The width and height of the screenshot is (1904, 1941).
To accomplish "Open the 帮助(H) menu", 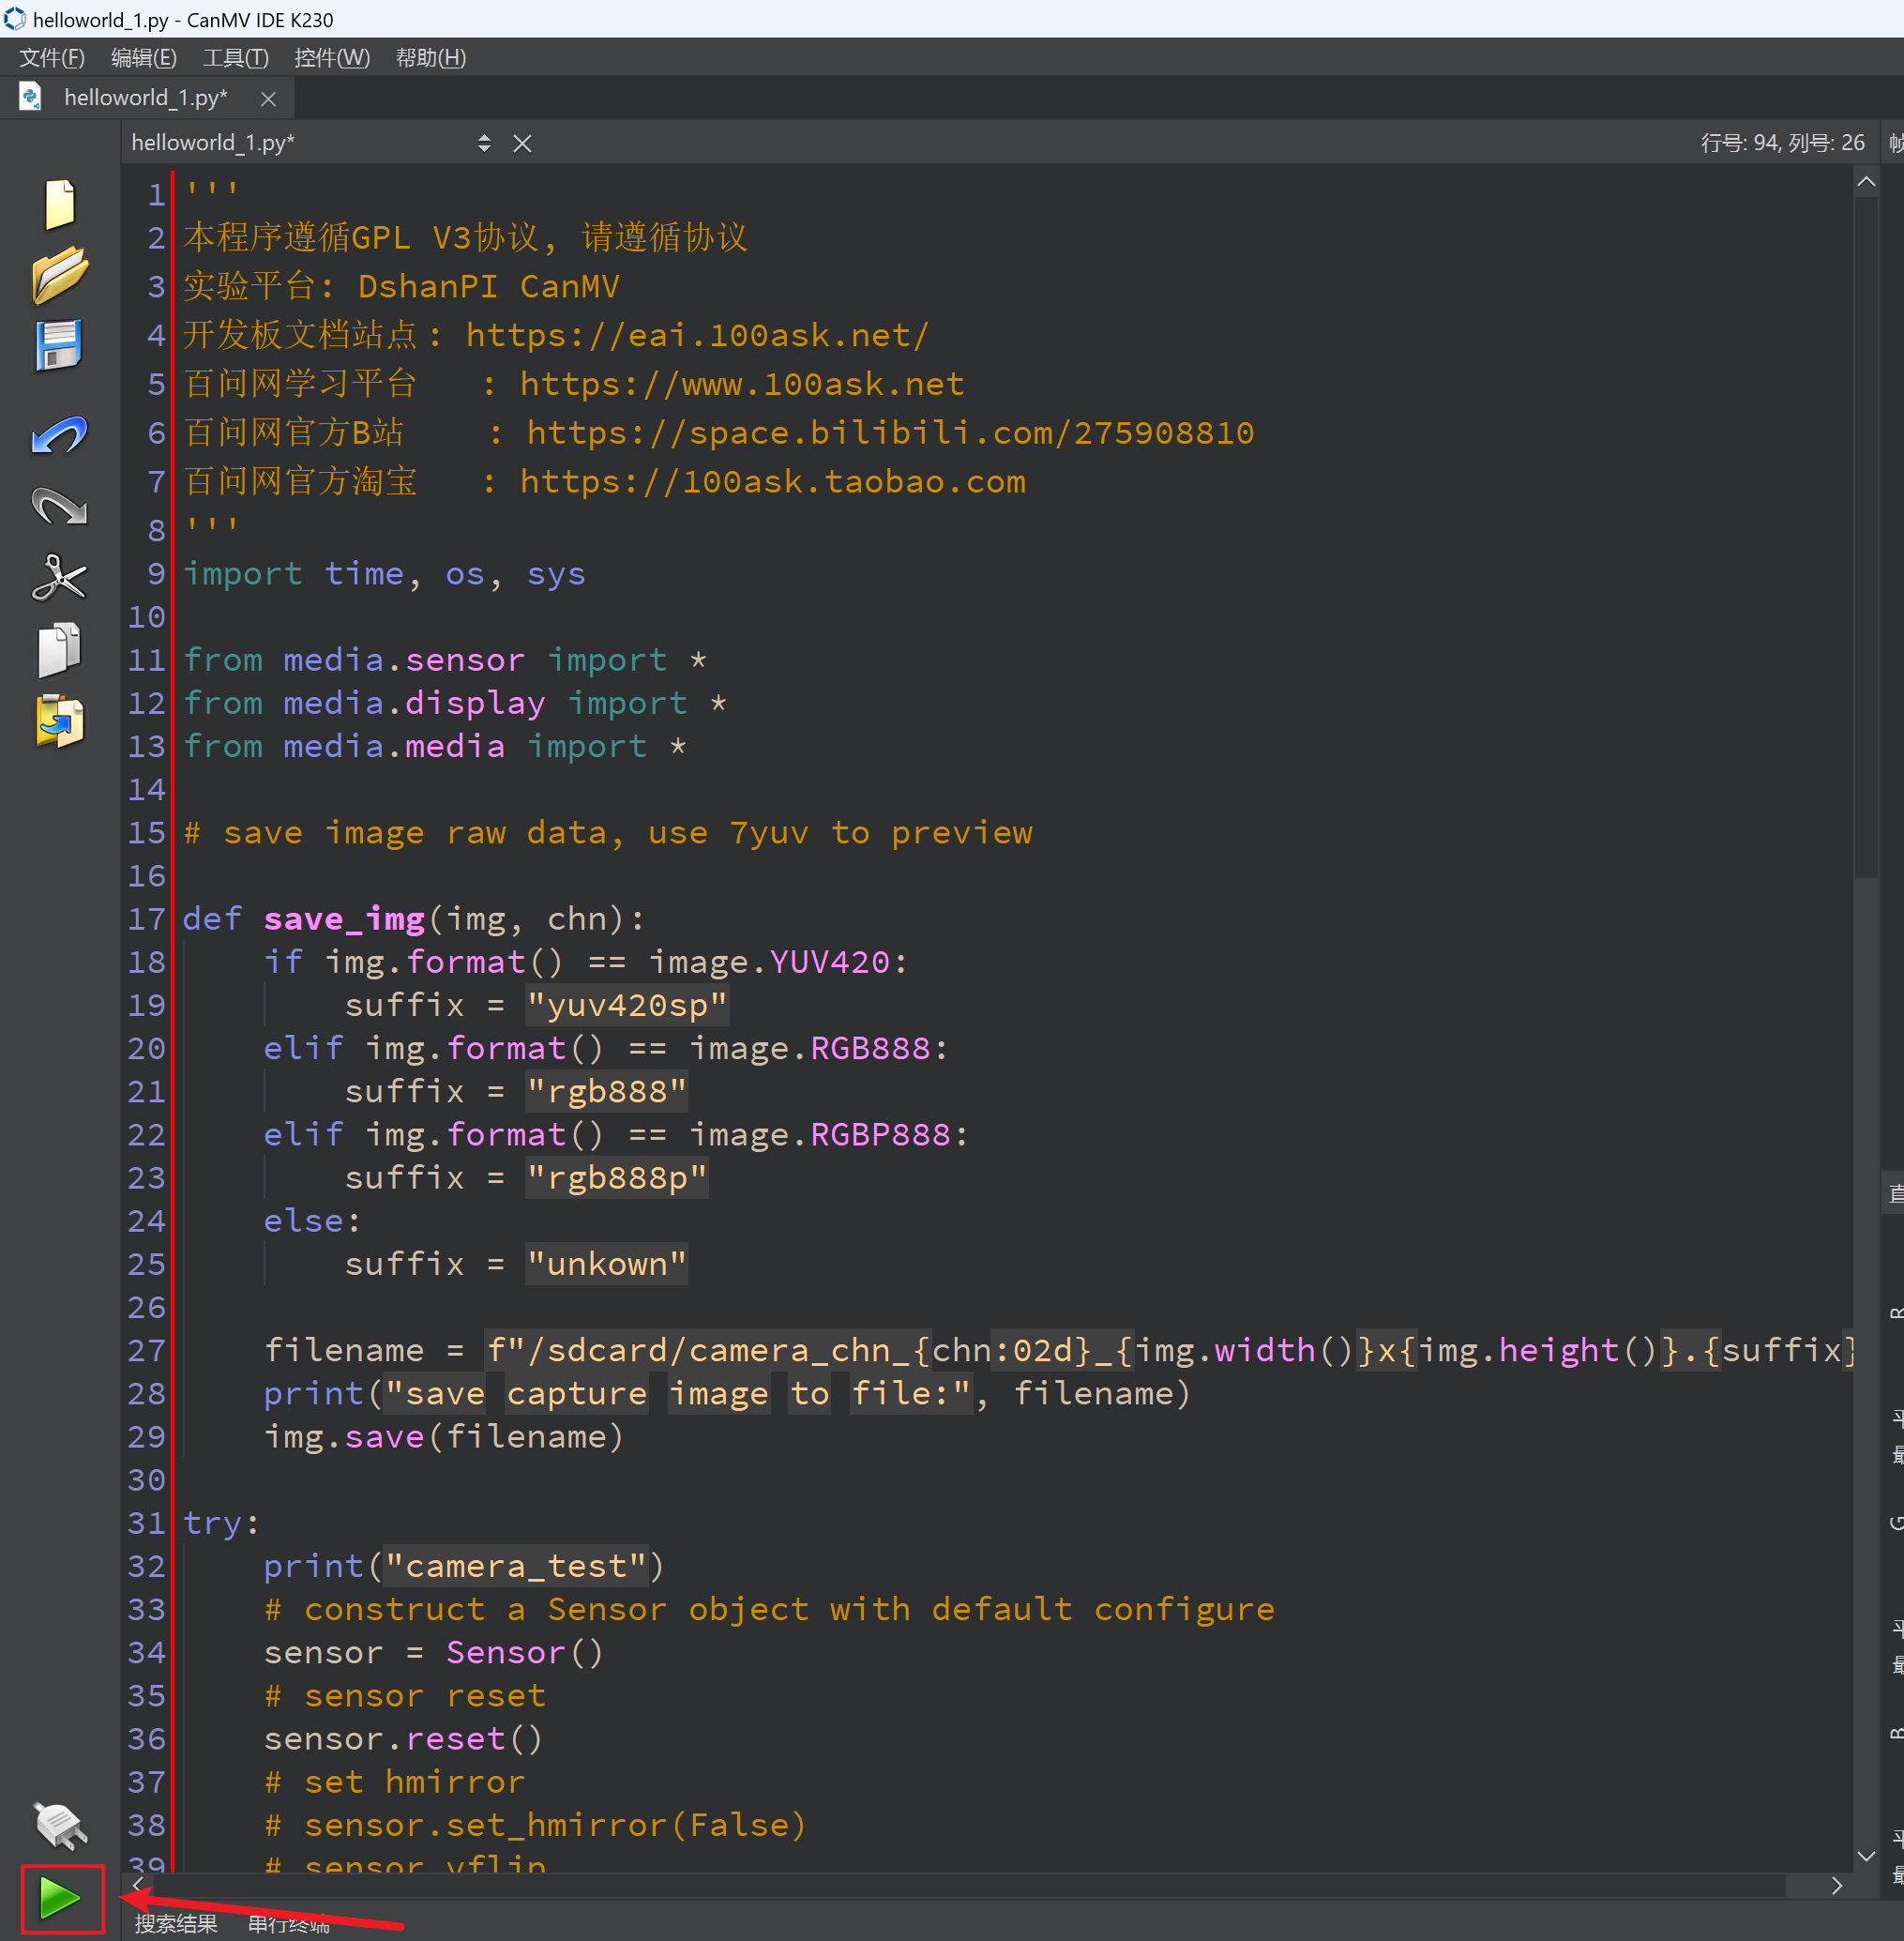I will click(431, 58).
